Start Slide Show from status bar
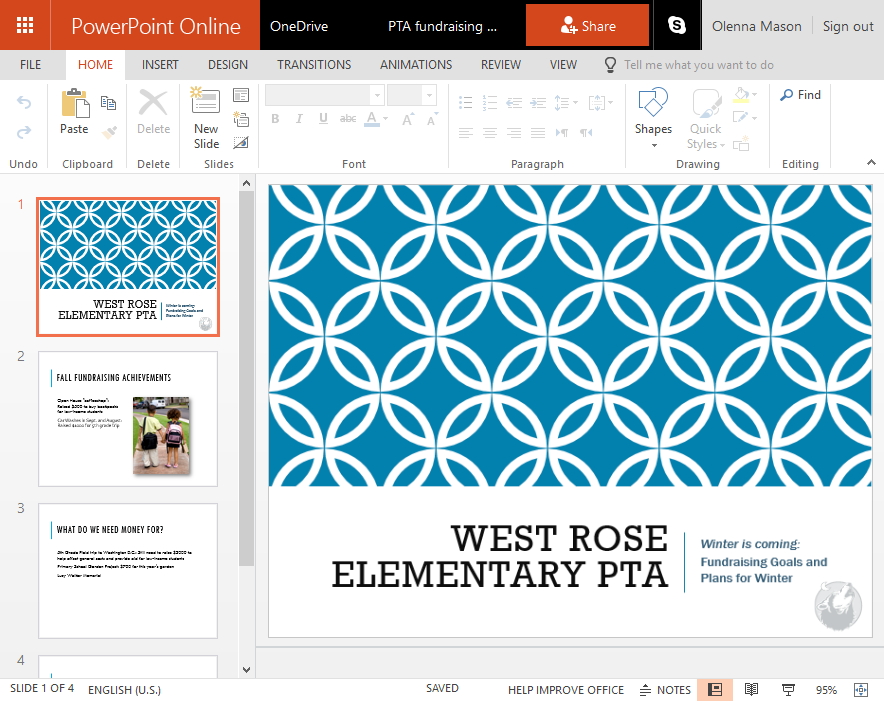The image size is (884, 701). [788, 690]
